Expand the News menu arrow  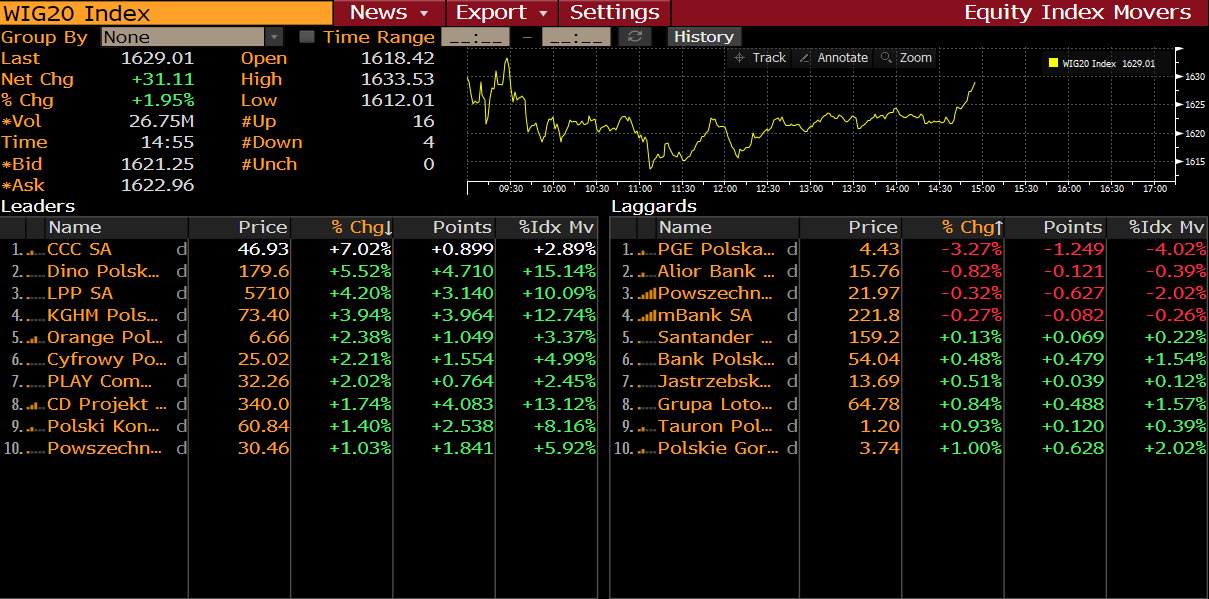pyautogui.click(x=424, y=13)
